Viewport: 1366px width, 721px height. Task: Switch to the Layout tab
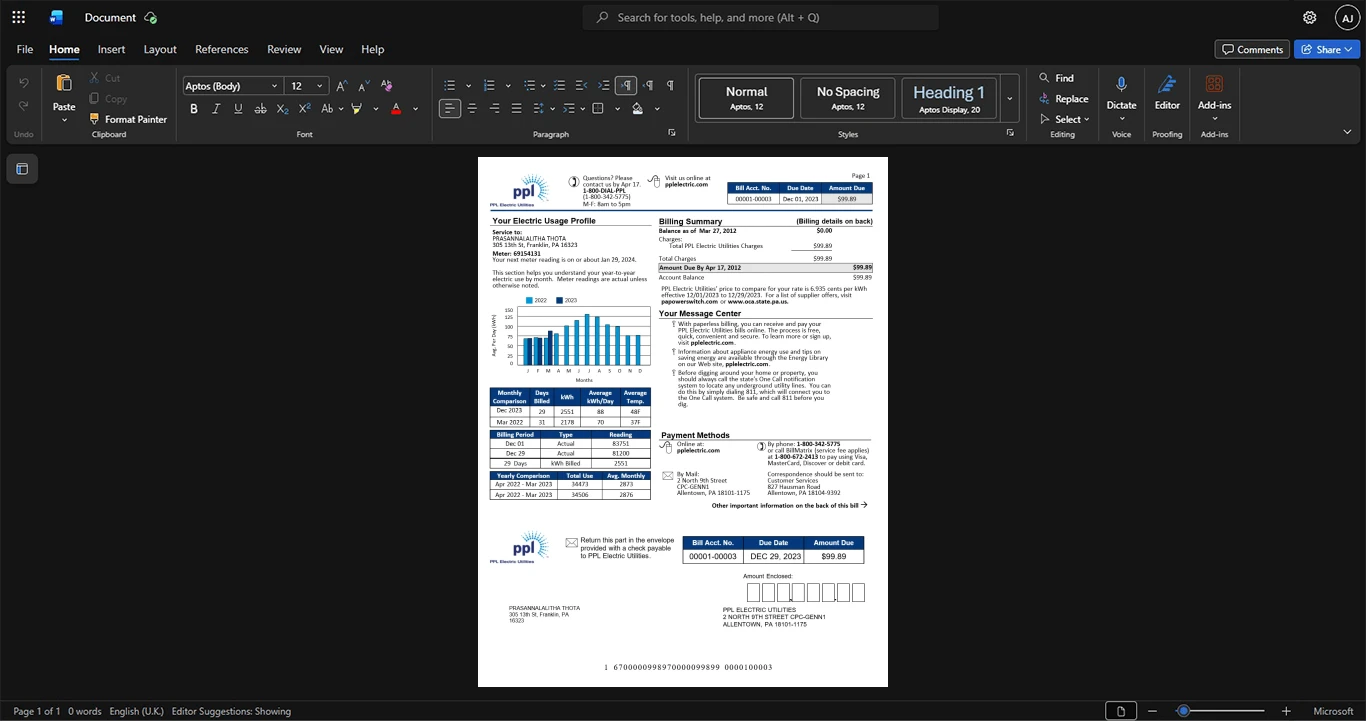tap(160, 49)
